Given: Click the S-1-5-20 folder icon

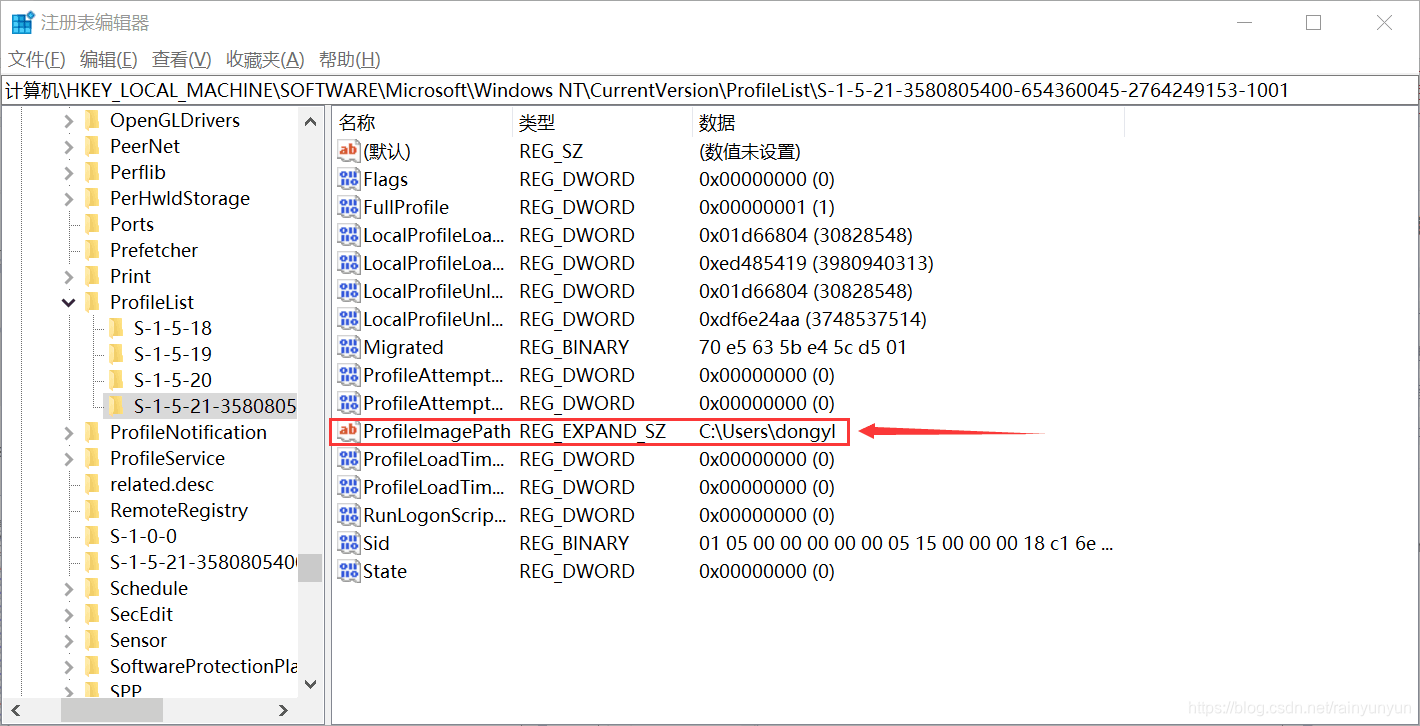Looking at the screenshot, I should click(x=117, y=380).
